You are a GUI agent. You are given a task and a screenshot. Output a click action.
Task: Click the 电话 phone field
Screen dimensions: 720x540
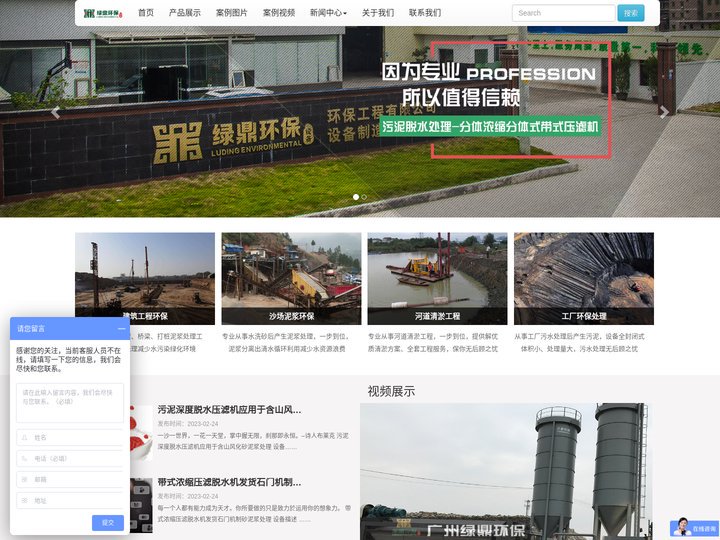70,458
